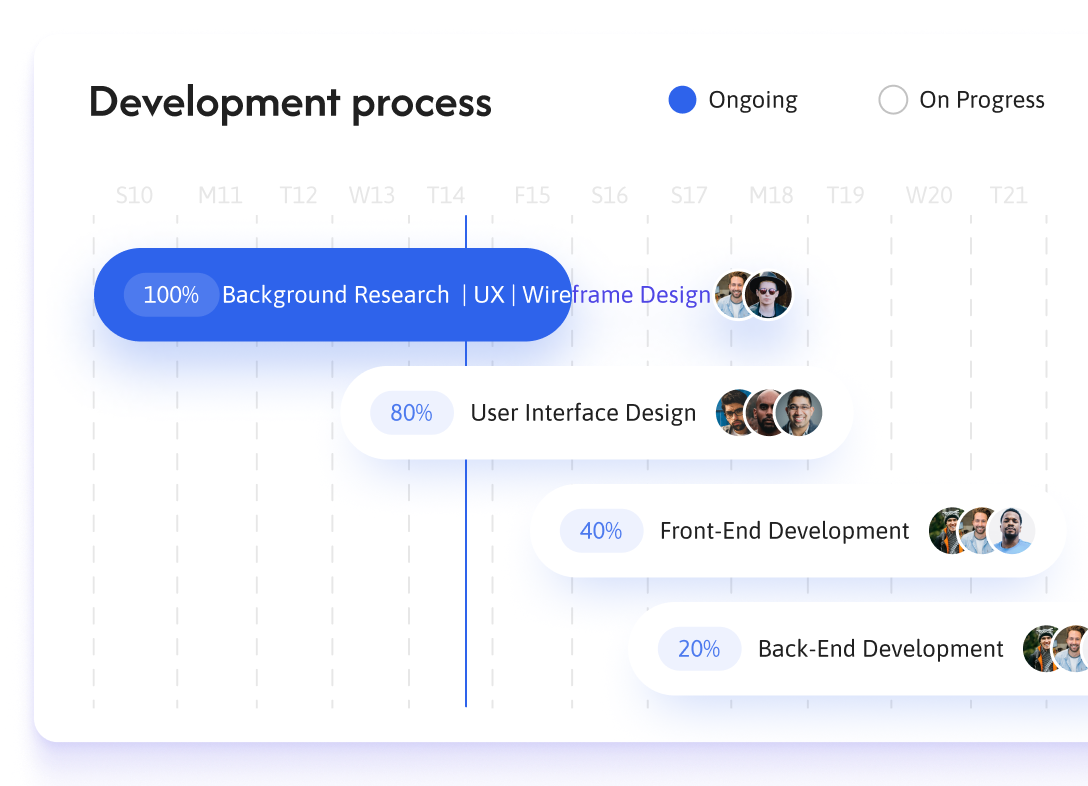The height and width of the screenshot is (786, 1088).
Task: Open the Back-End Development task
Action: tap(880, 649)
